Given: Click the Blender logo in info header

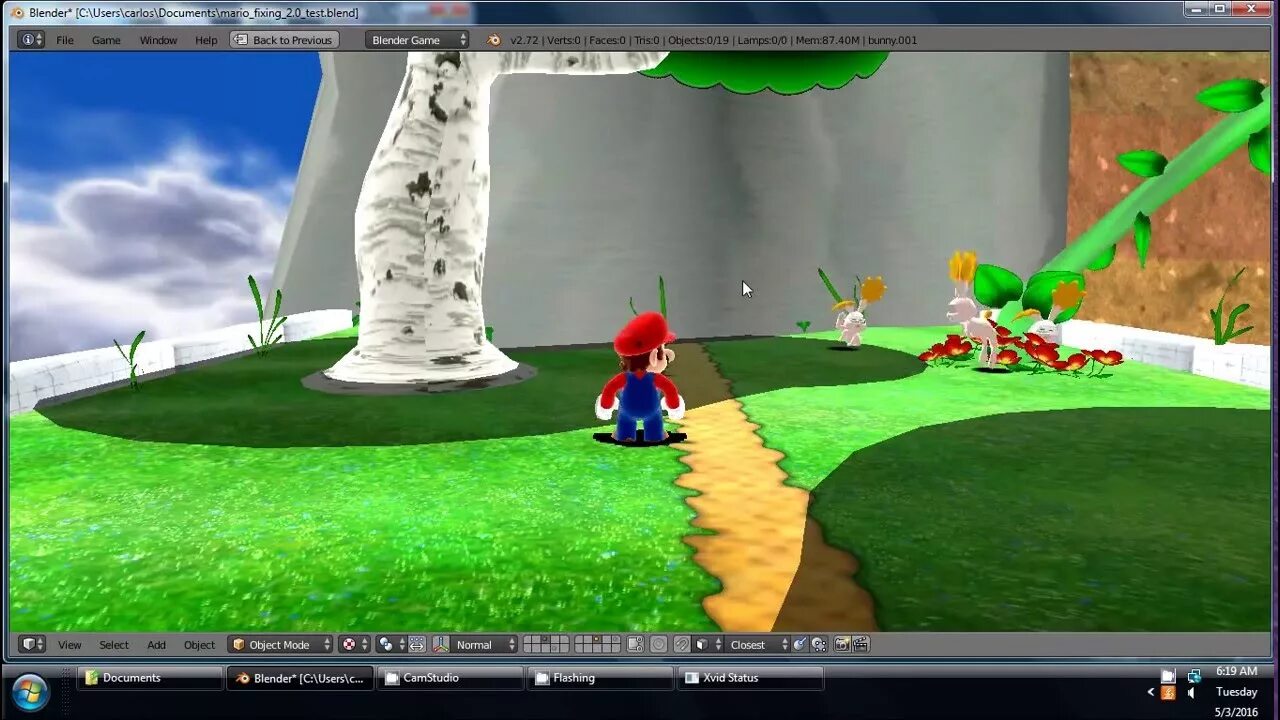Looking at the screenshot, I should click(x=494, y=40).
